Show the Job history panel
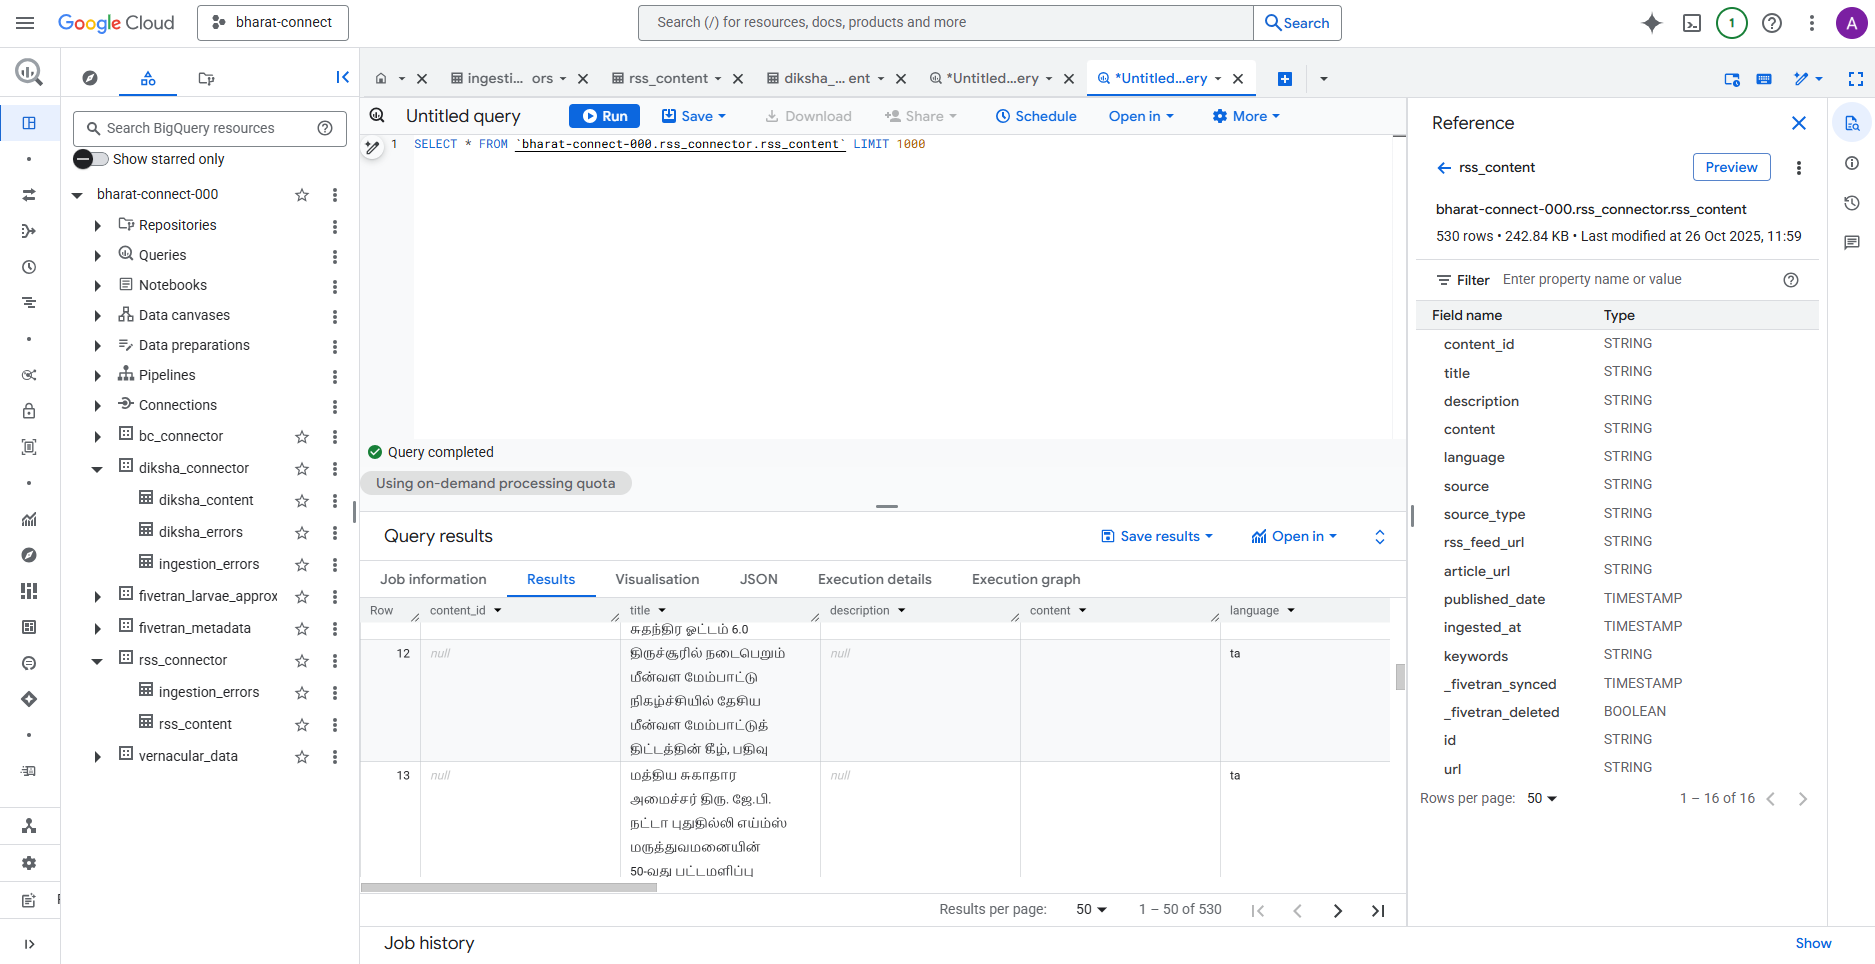The image size is (1875, 964). 1813,944
